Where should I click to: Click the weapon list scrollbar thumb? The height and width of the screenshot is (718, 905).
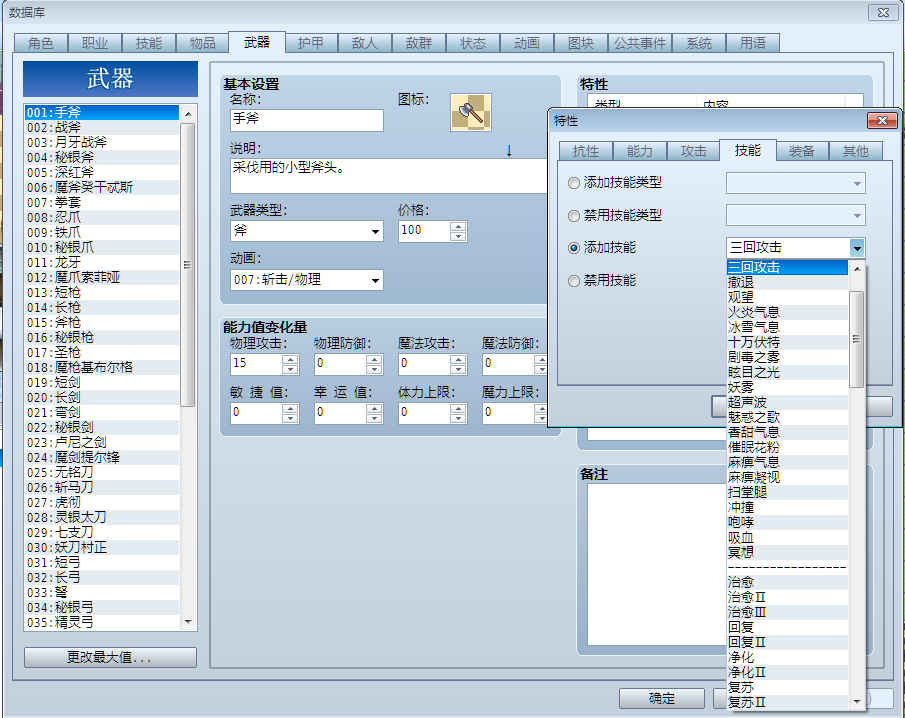(188, 265)
